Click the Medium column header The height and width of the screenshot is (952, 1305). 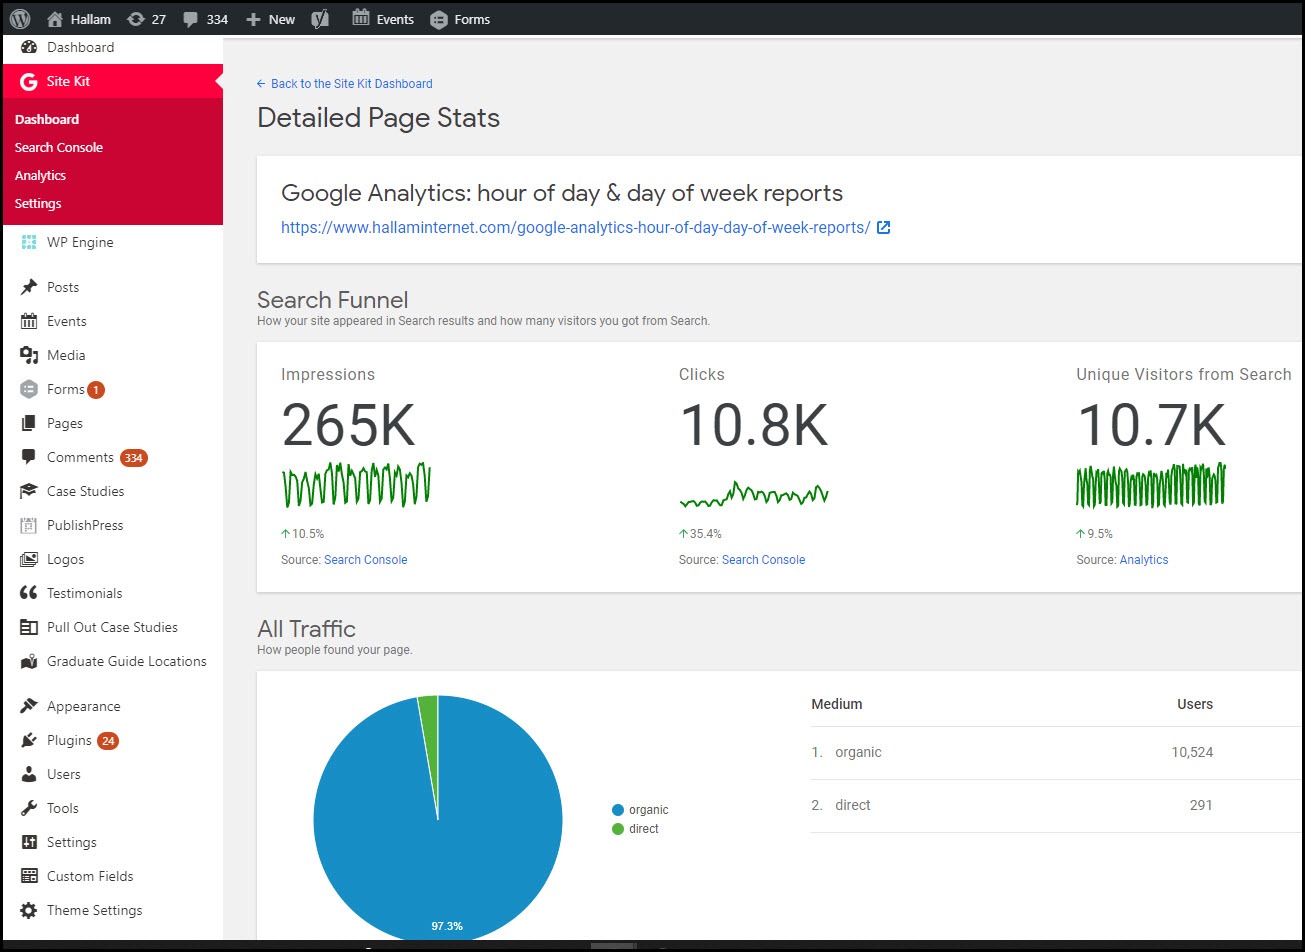click(x=837, y=704)
